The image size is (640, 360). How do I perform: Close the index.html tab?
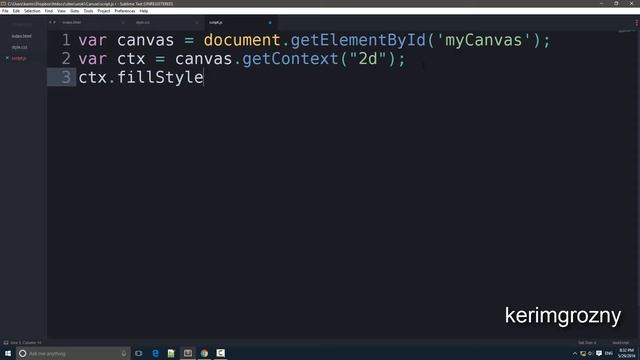click(x=123, y=22)
